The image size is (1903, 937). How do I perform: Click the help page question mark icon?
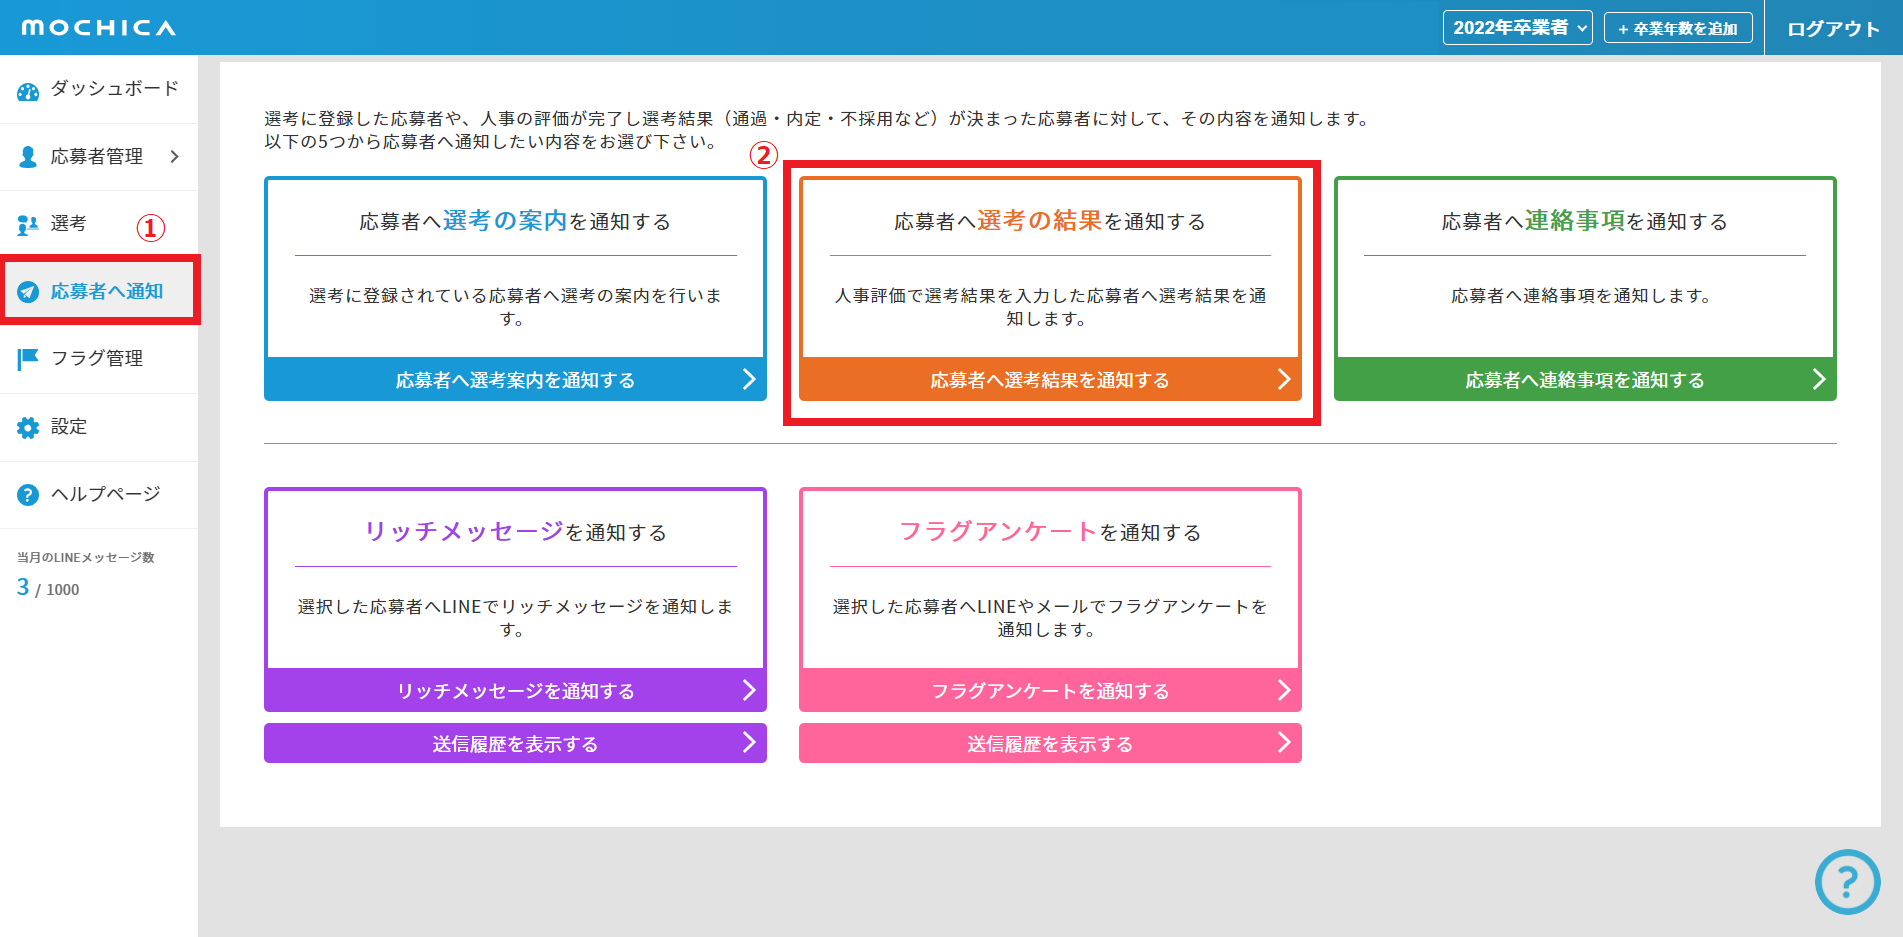(28, 495)
